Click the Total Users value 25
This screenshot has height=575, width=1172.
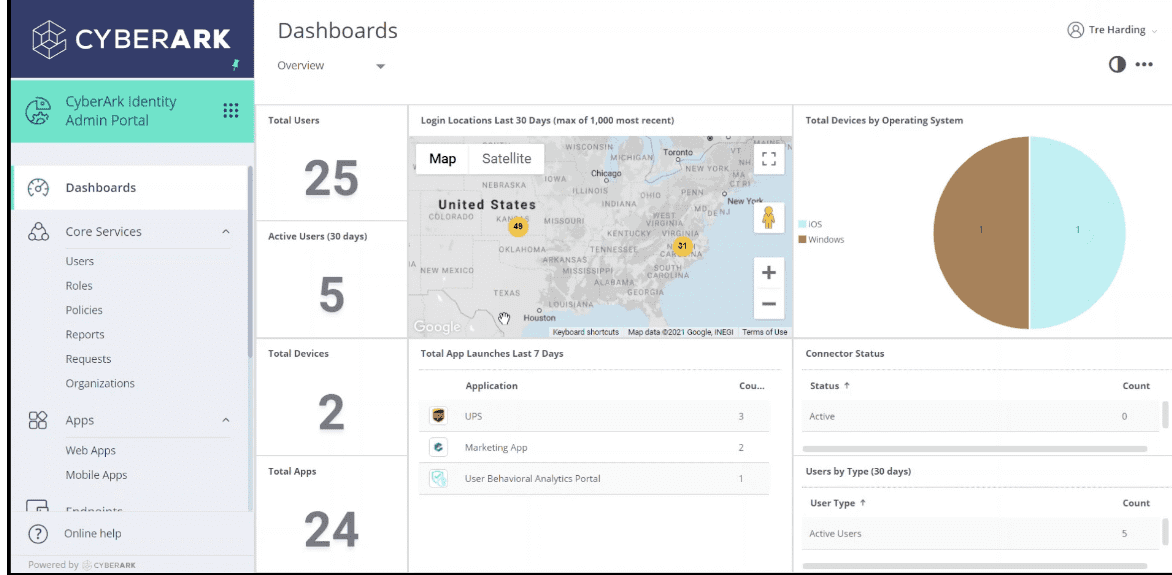[x=332, y=179]
